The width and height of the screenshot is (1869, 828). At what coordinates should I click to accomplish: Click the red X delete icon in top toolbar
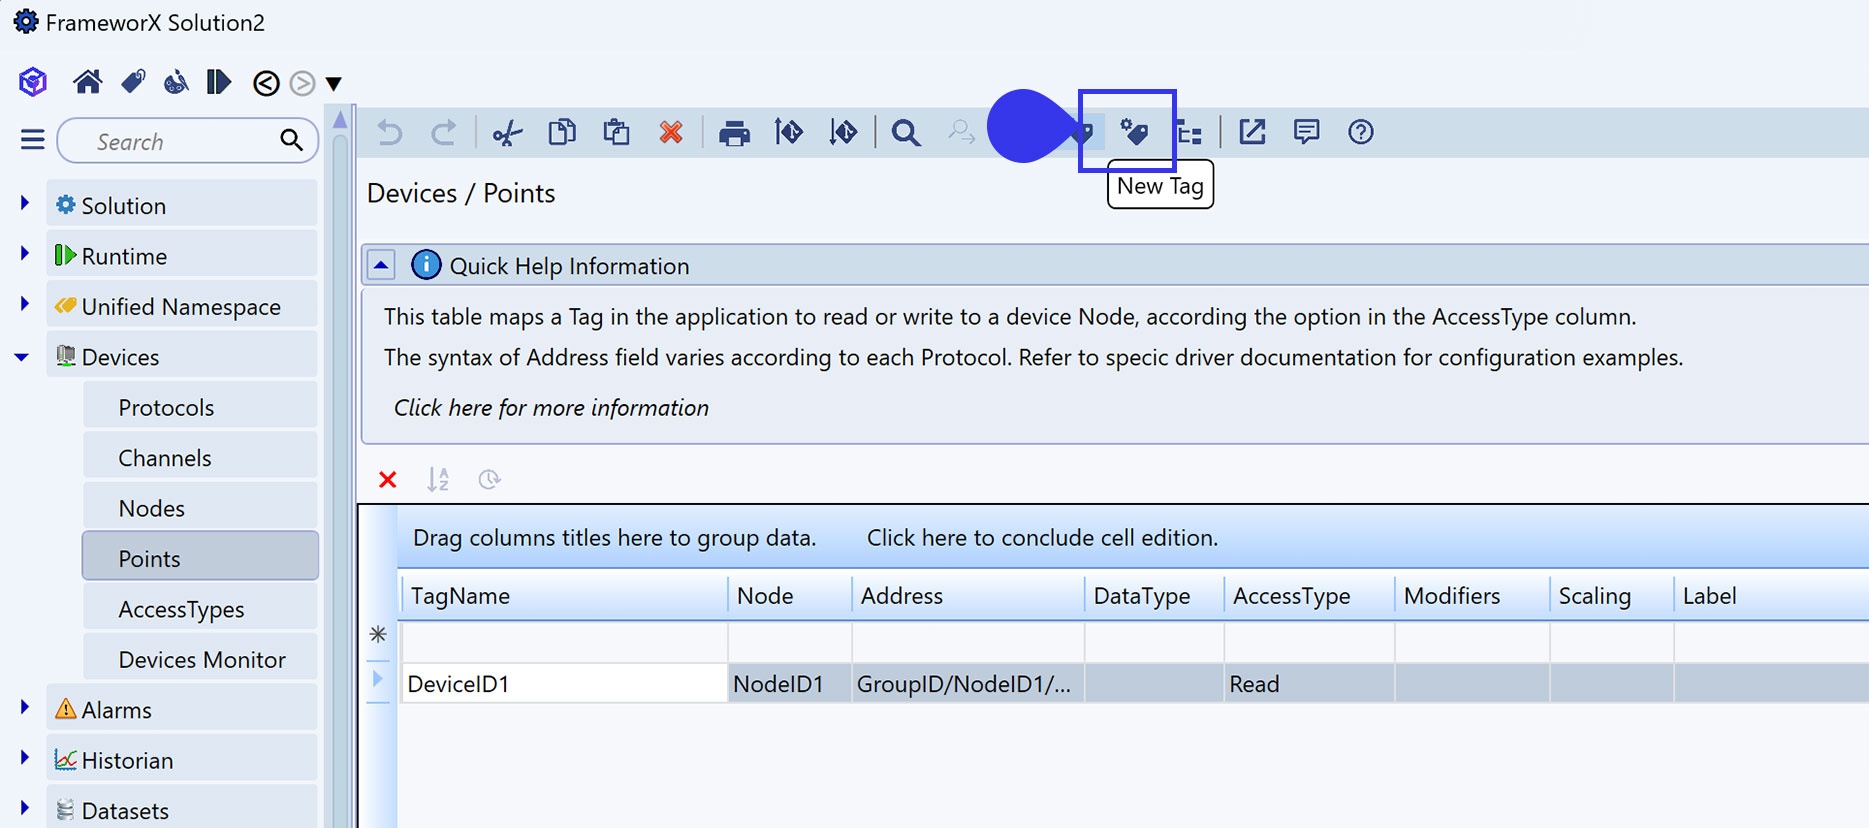coord(671,132)
